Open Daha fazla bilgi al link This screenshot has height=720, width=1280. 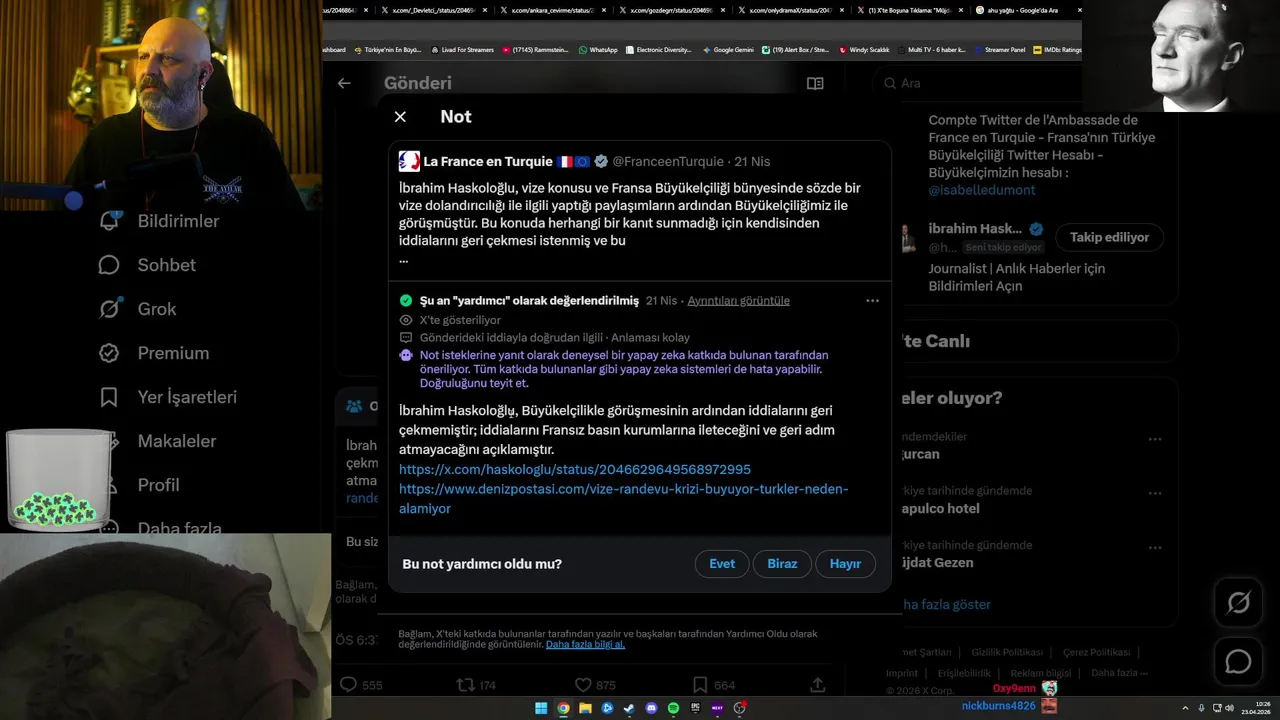(x=585, y=645)
